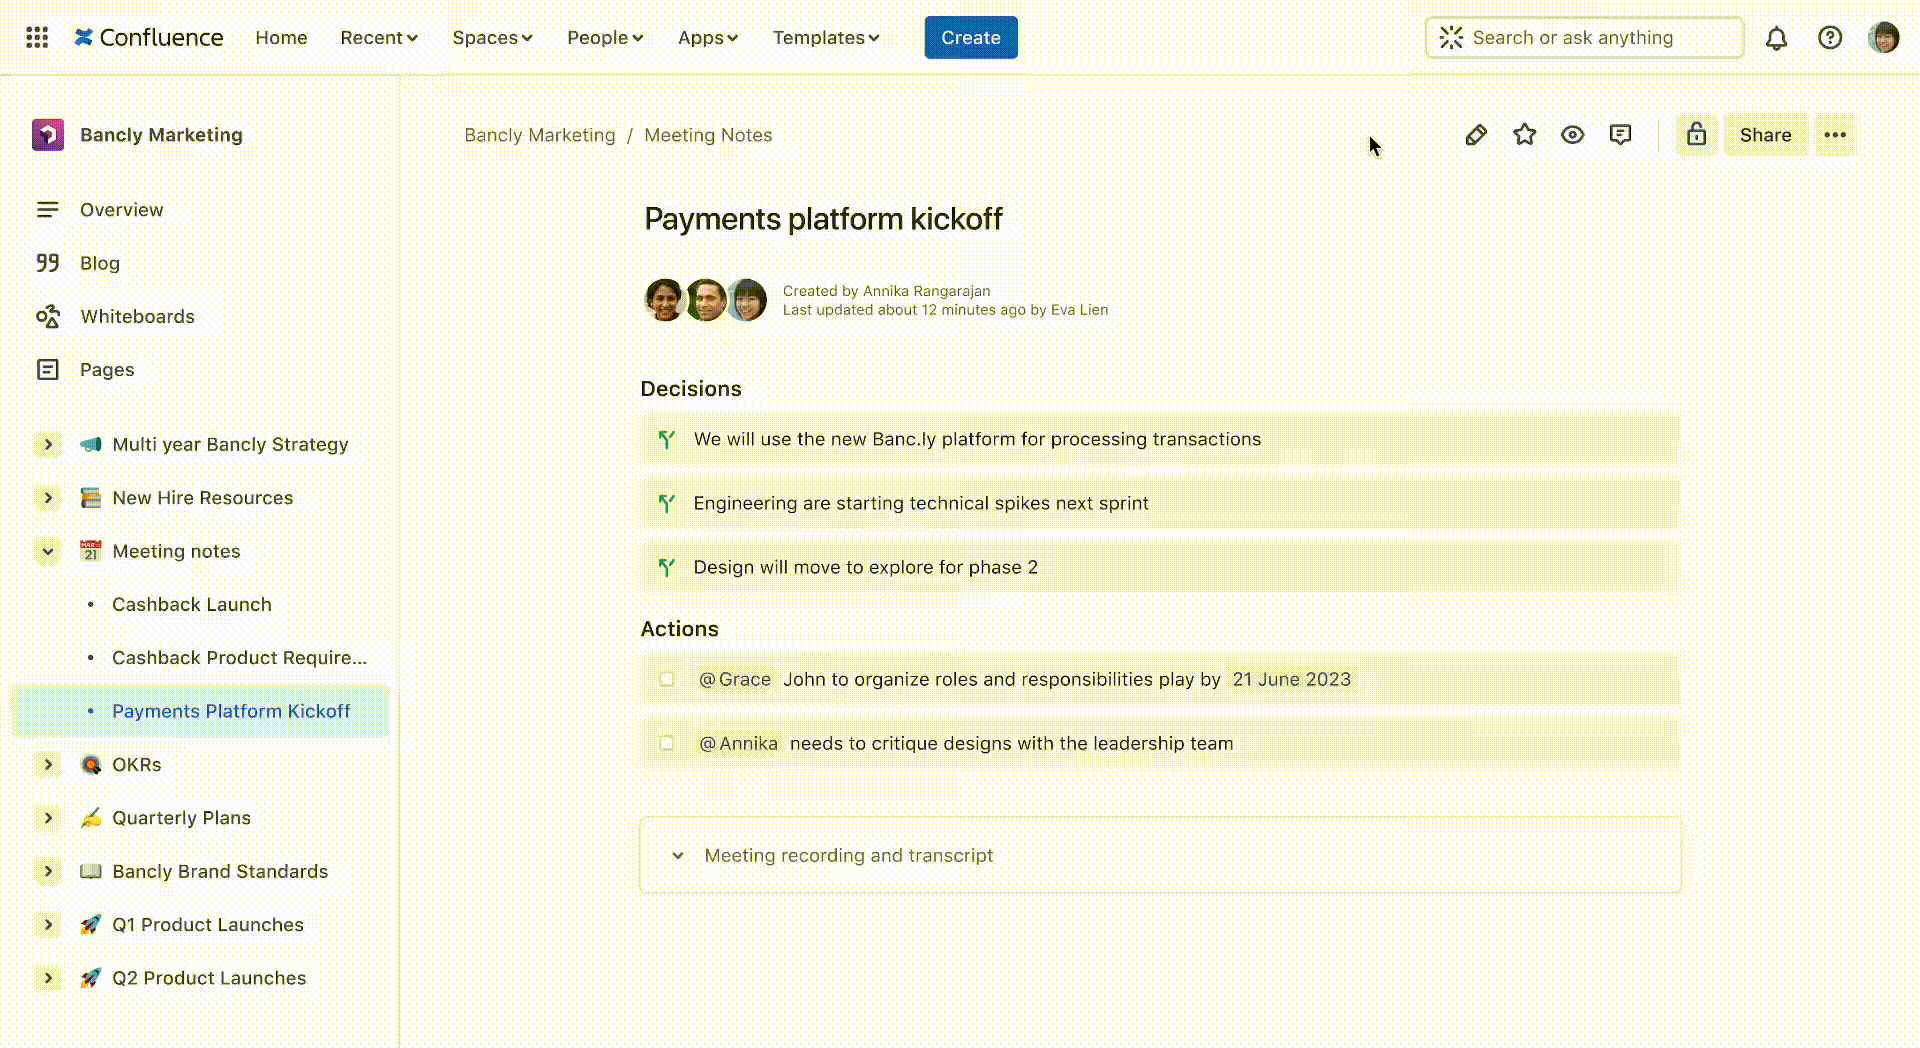Check the Grace action item checkbox
The image size is (1920, 1048).
point(667,679)
